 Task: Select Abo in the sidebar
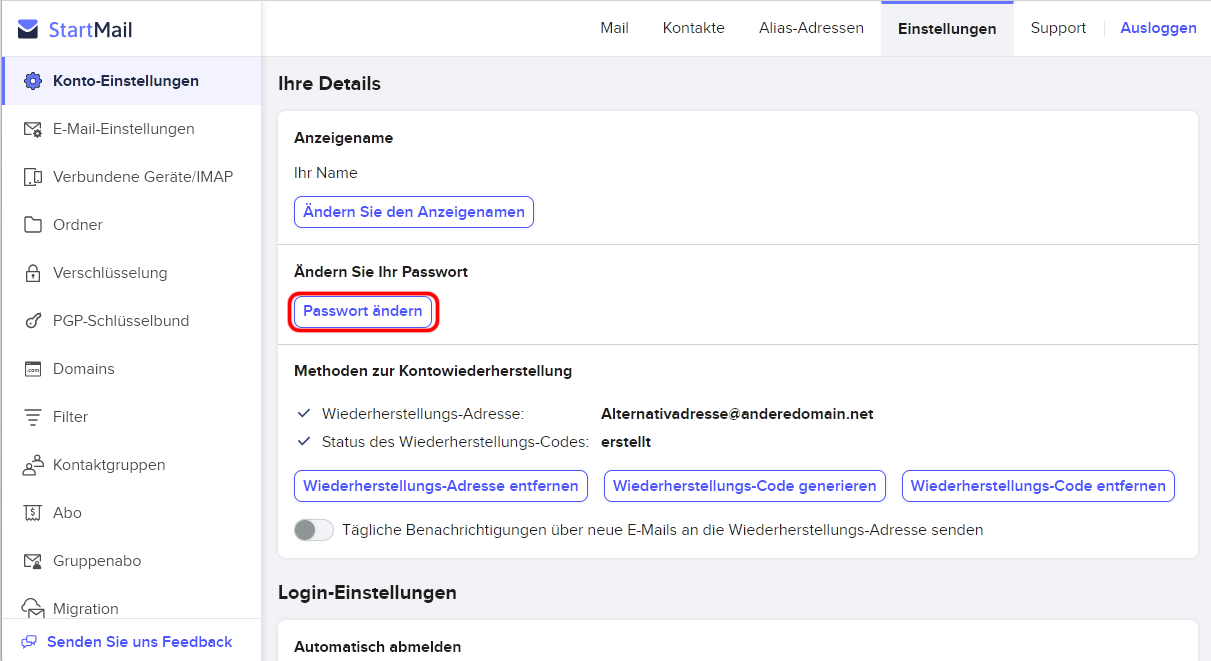coord(131,513)
